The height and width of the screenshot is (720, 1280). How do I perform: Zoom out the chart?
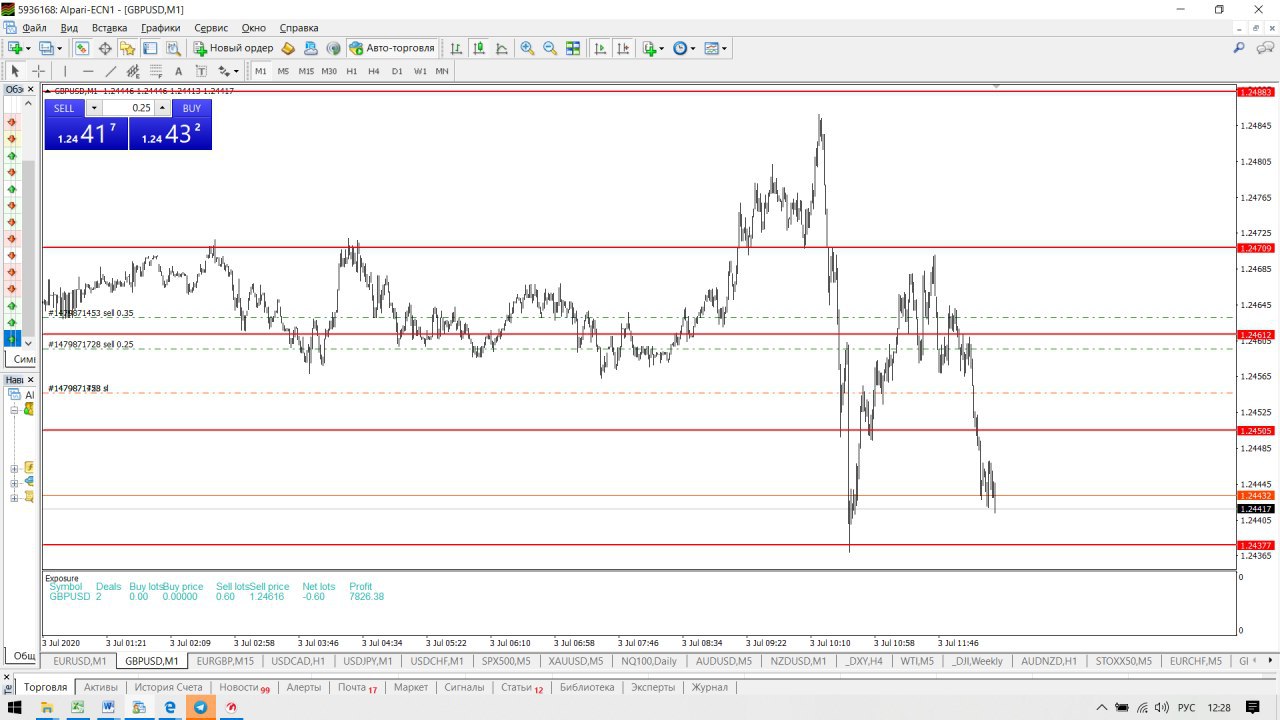pyautogui.click(x=550, y=48)
